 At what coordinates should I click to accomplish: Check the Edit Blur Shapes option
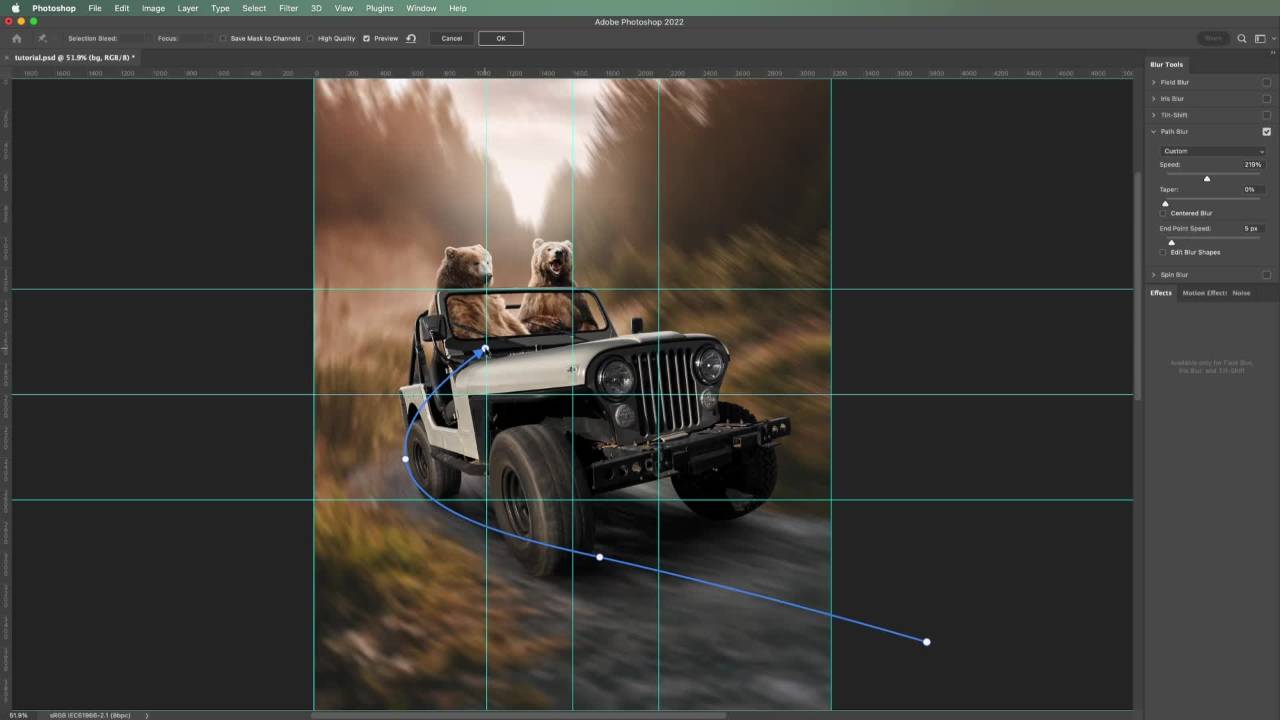click(x=1163, y=252)
